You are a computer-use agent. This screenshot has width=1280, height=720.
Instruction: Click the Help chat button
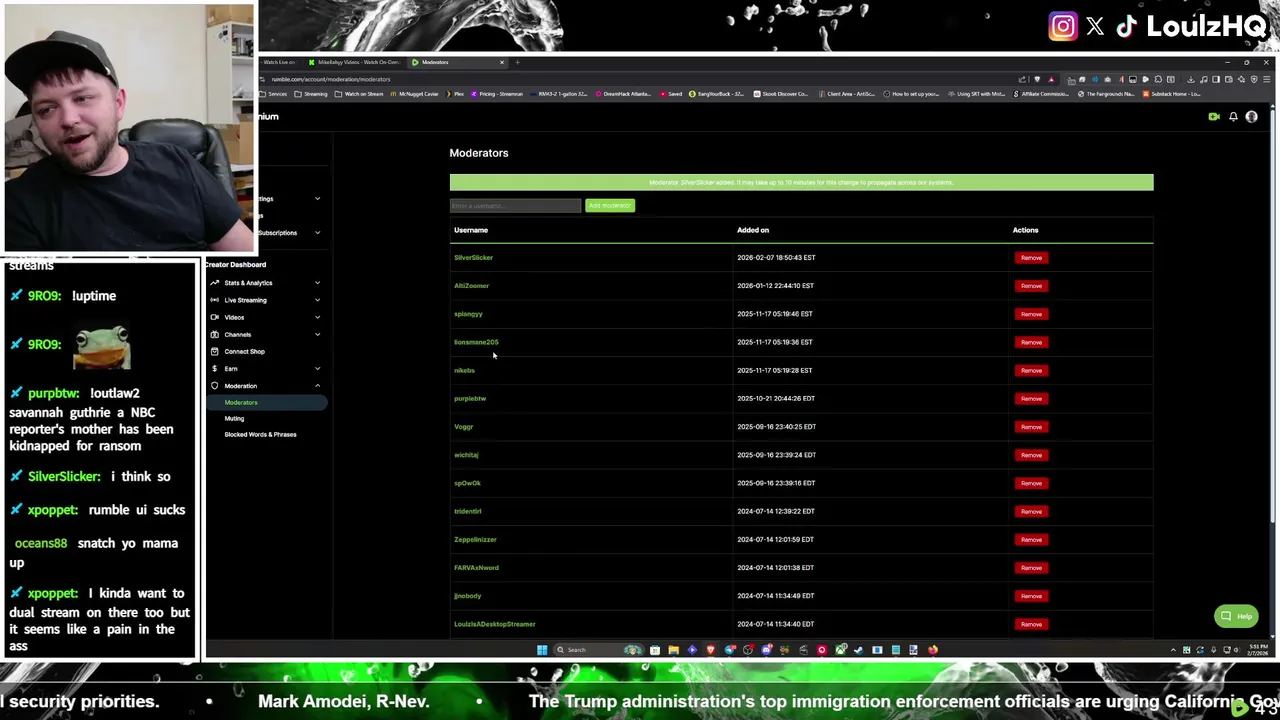tap(1236, 616)
